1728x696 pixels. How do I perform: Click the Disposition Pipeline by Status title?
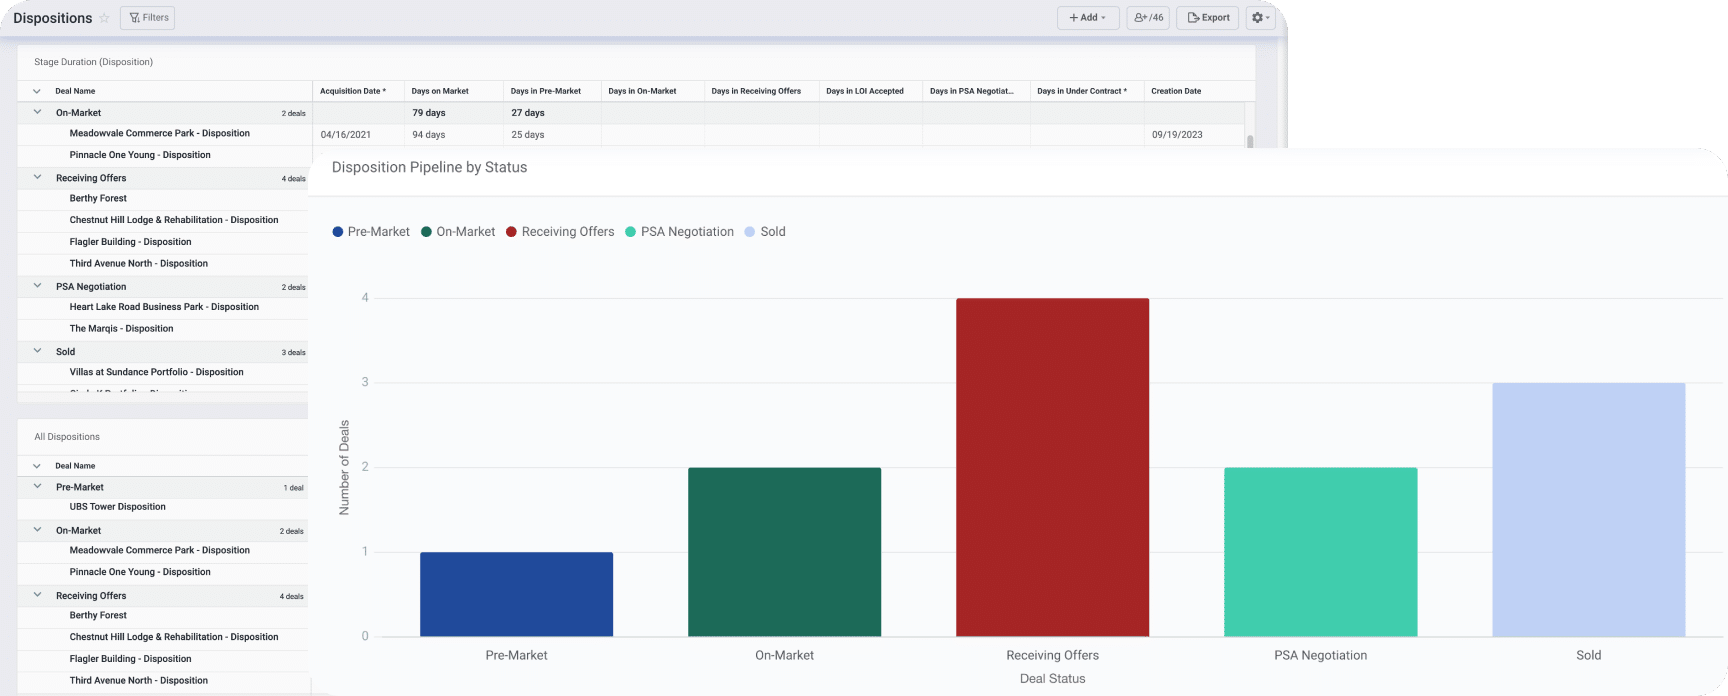tap(429, 168)
